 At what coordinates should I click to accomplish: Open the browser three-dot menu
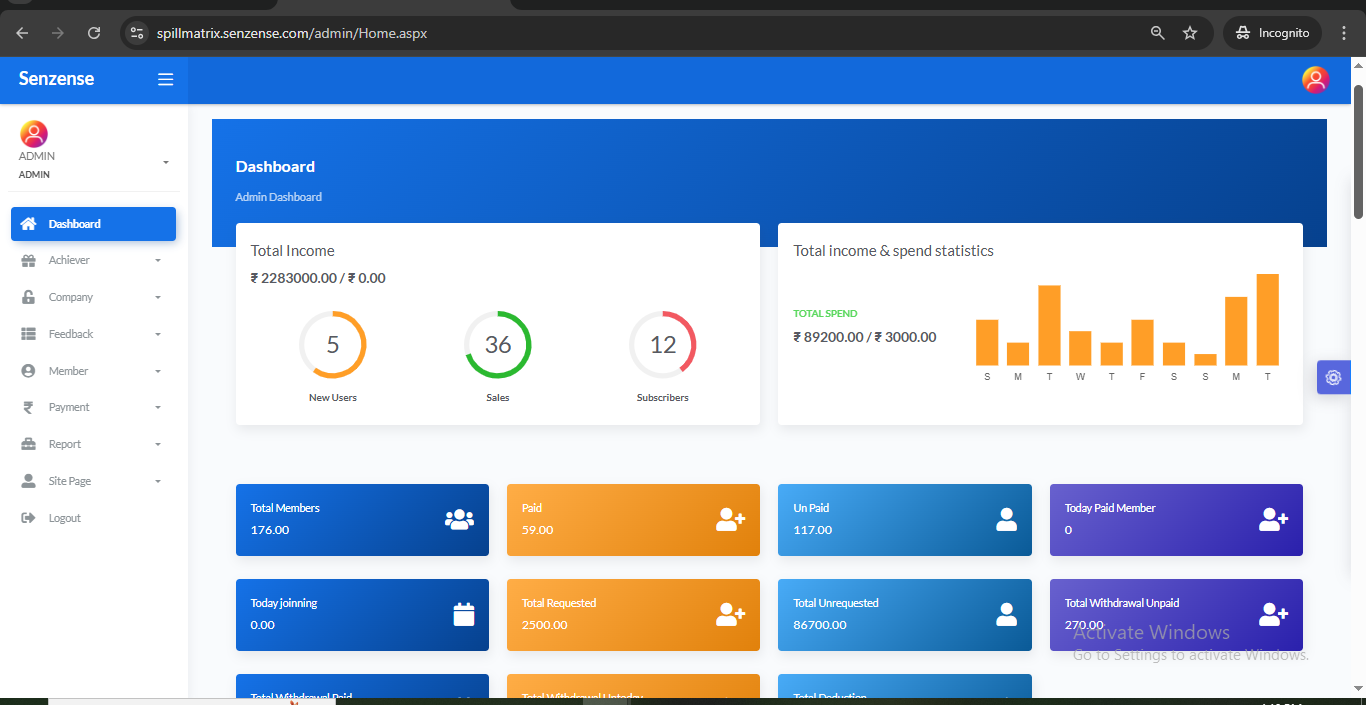click(1343, 33)
